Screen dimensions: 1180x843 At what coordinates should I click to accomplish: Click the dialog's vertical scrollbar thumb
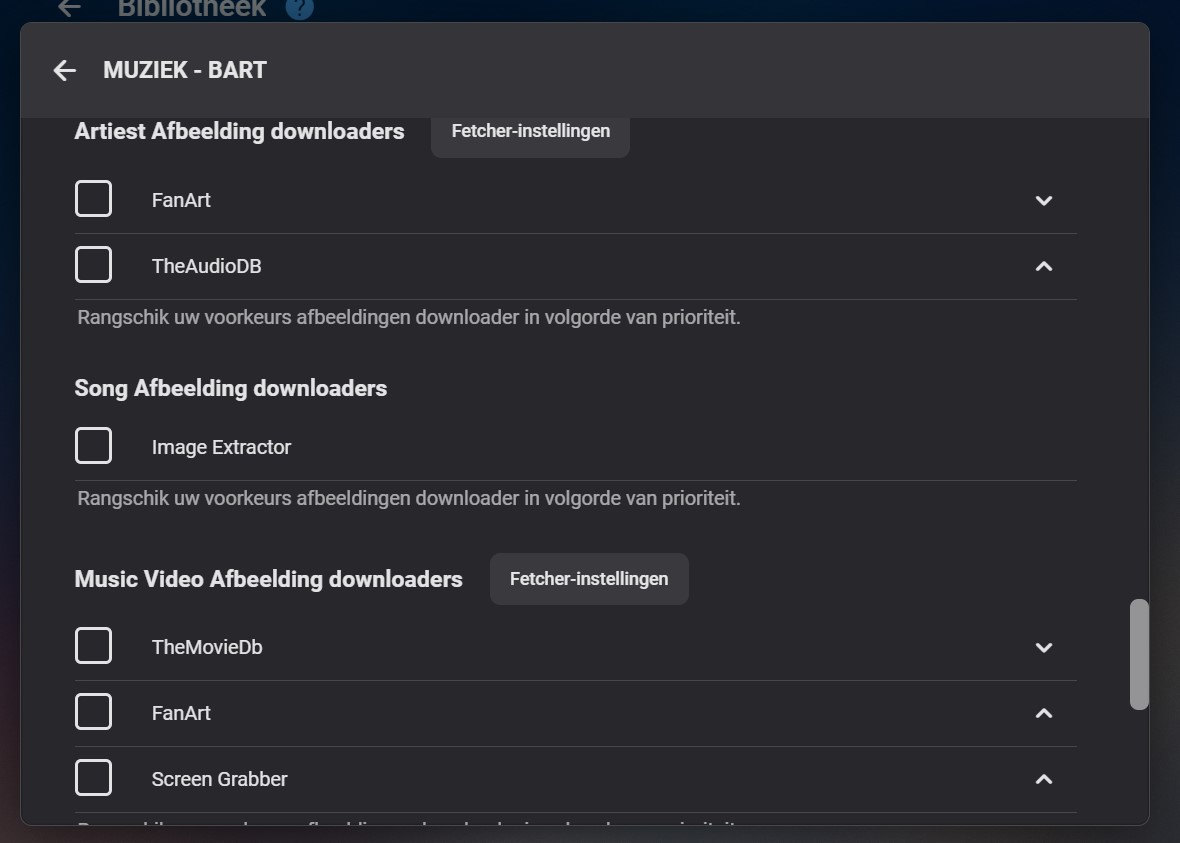[x=1139, y=654]
